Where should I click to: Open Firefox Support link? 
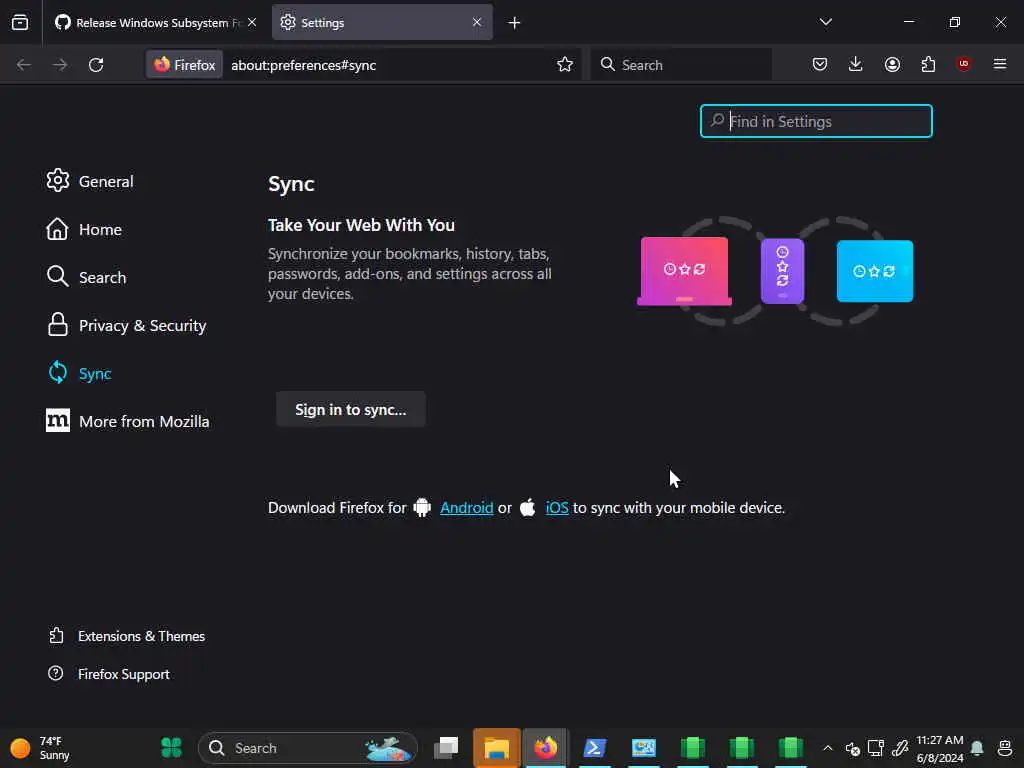click(x=109, y=674)
